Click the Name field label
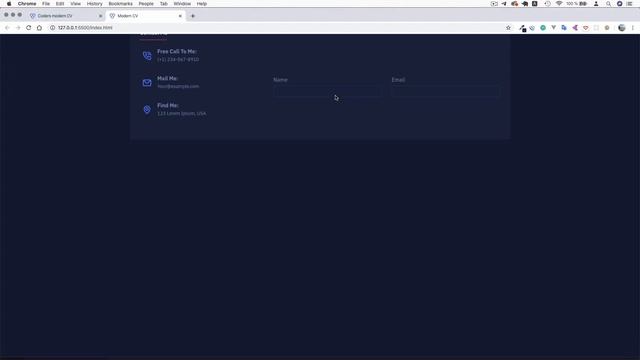Viewport: 640px width, 360px height. click(280, 80)
